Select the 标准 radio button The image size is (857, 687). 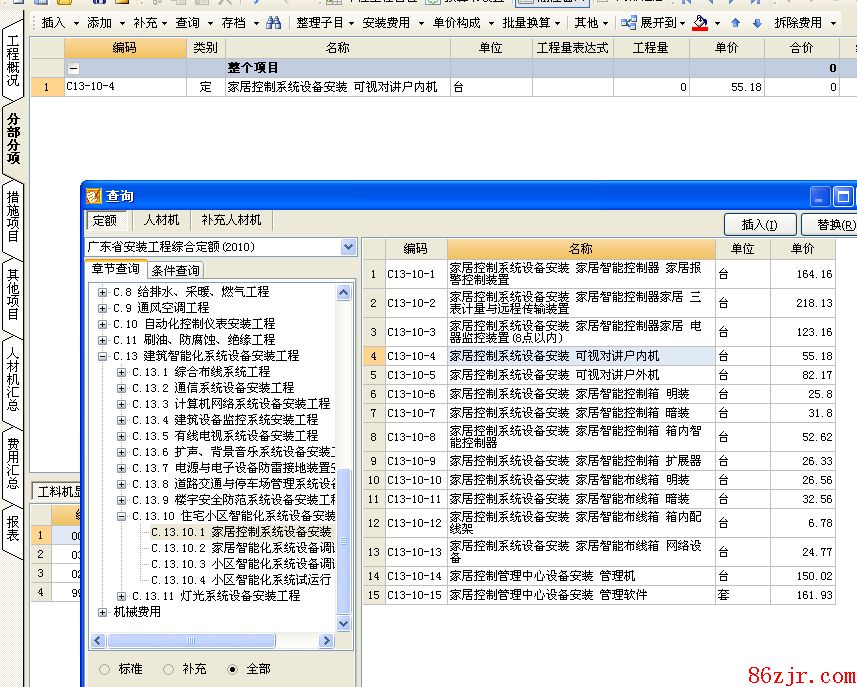pyautogui.click(x=105, y=668)
